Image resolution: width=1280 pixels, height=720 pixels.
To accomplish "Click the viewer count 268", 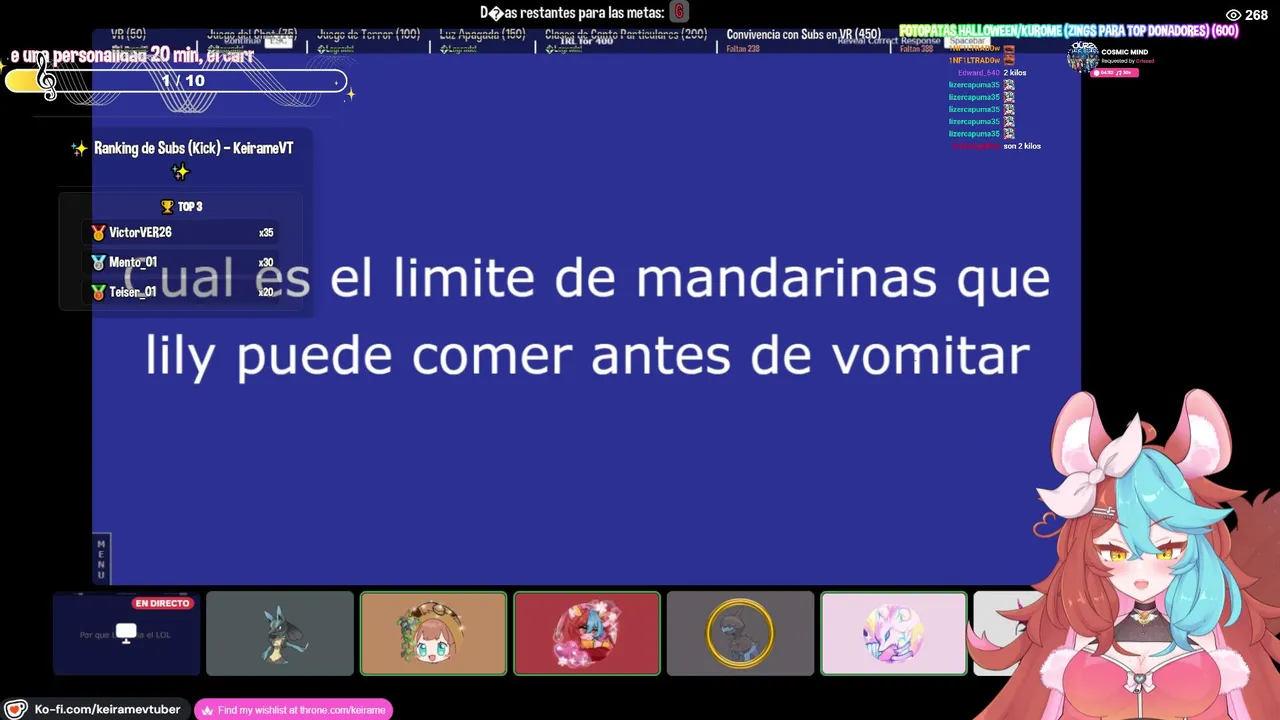I will coord(1256,15).
